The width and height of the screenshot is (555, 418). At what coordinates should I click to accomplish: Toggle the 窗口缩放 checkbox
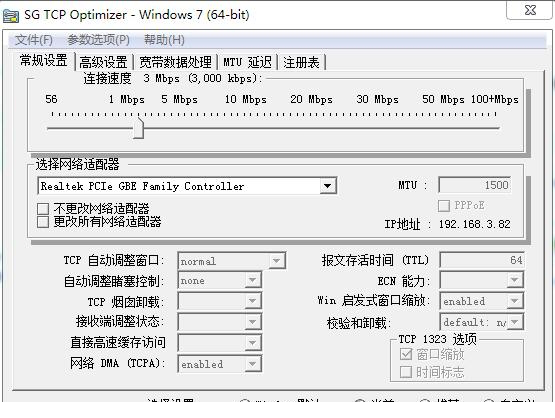[x=406, y=354]
